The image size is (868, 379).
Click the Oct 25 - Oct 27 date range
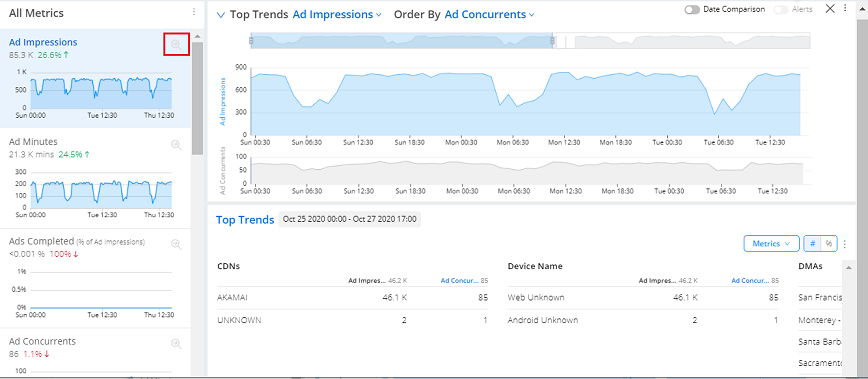coord(349,219)
